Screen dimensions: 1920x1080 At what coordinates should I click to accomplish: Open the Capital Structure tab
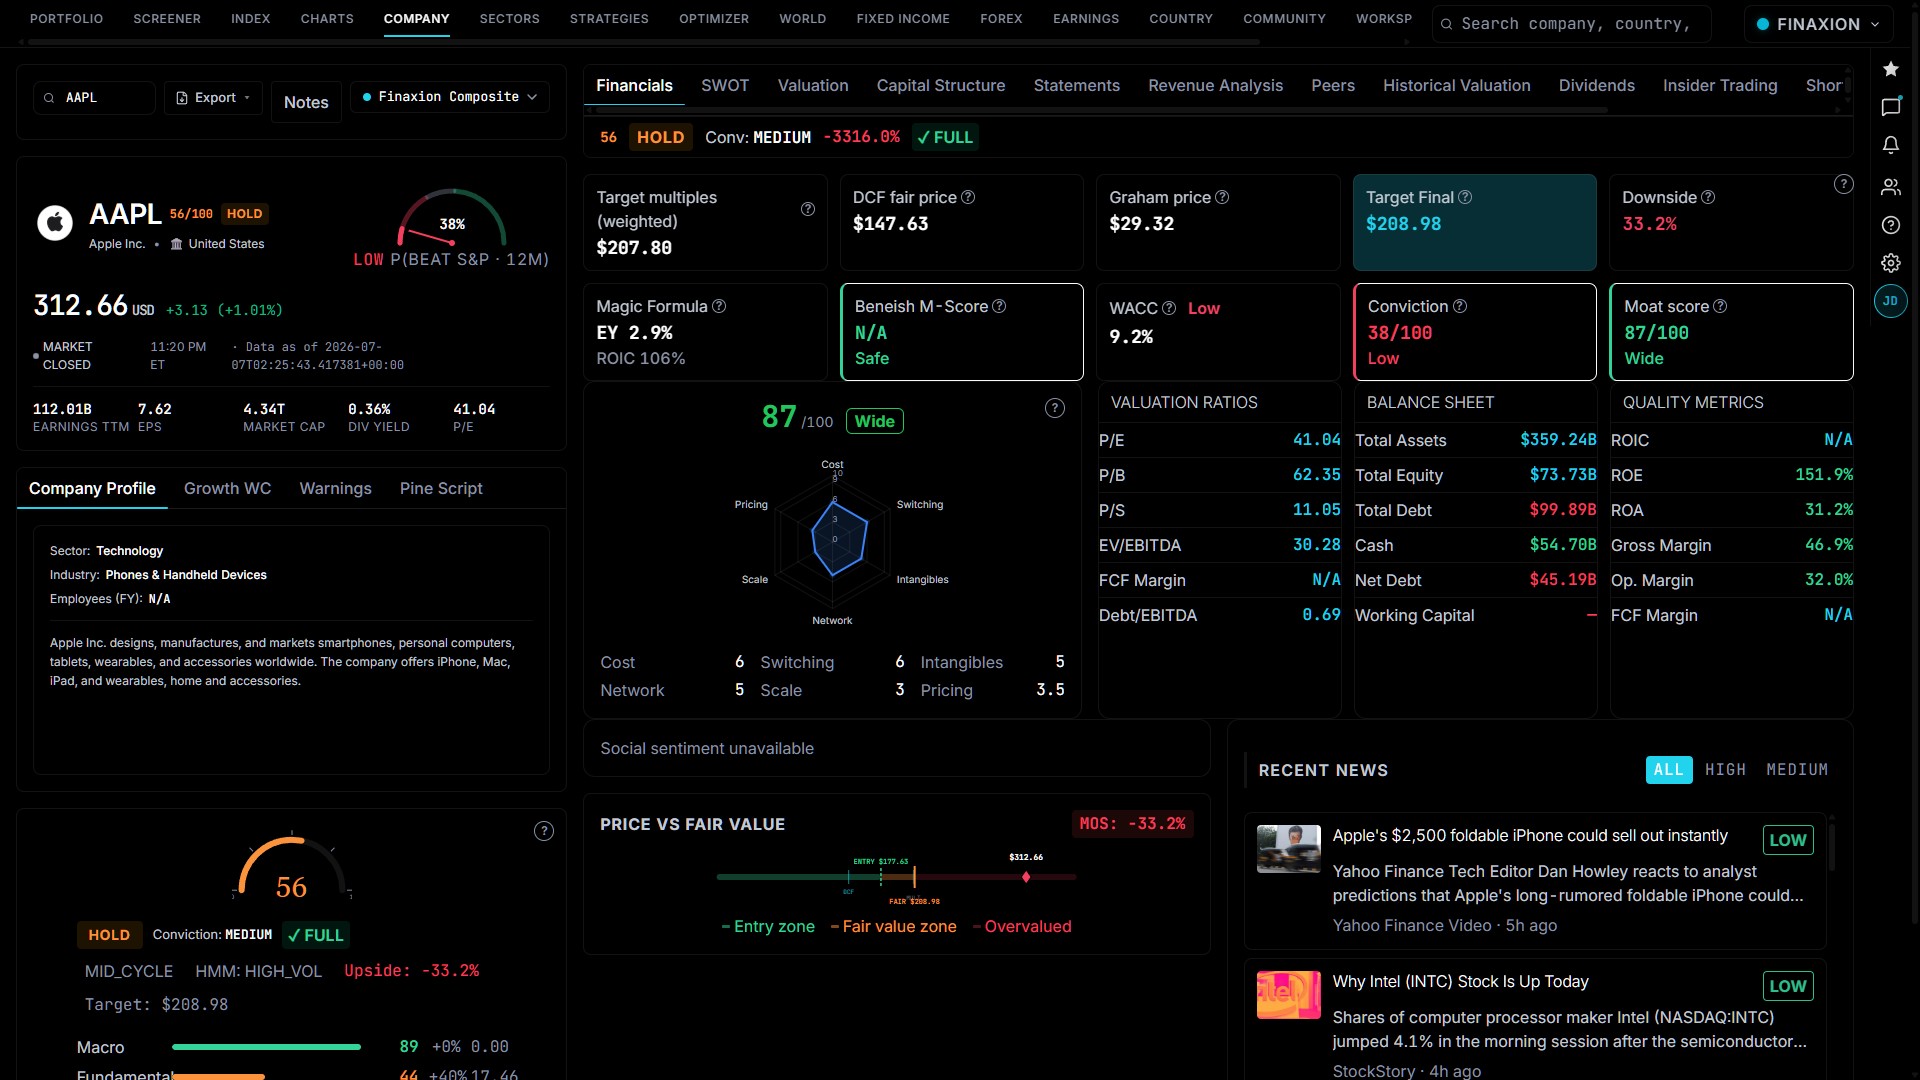pos(941,86)
